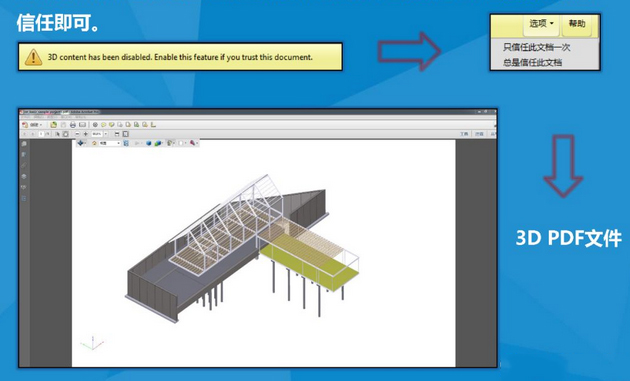Viewport: 630px width, 381px height.
Task: Open the layers panel in left sidebar
Action: (24, 176)
